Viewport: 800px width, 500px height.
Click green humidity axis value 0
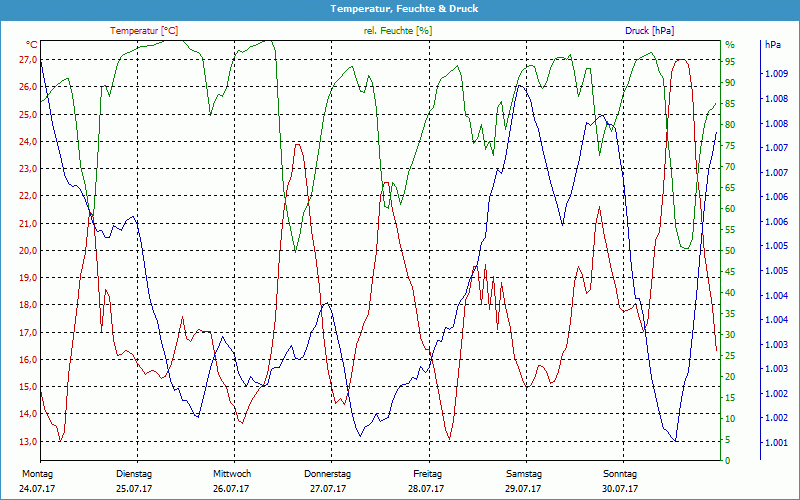pos(728,461)
